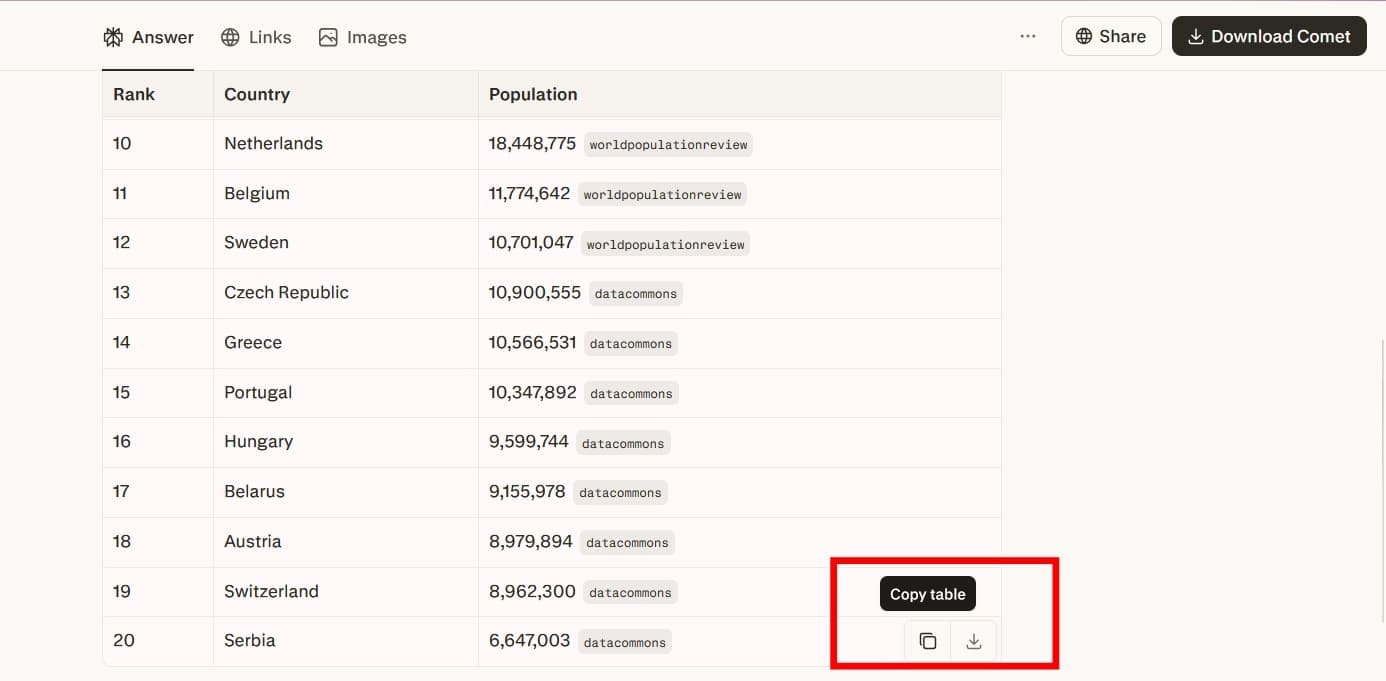Open the worldpopulationreview source for Belgium

tap(662, 194)
